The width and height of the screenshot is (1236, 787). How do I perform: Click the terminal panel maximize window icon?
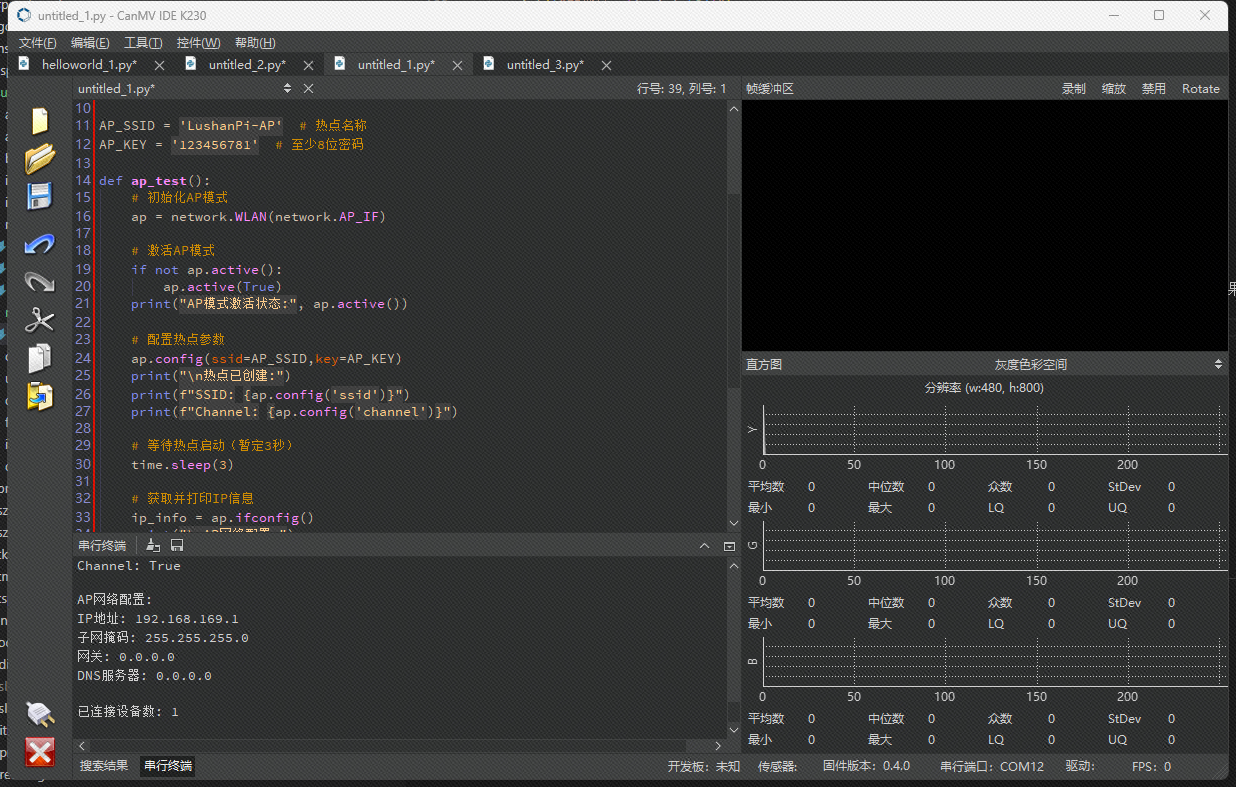[x=729, y=546]
